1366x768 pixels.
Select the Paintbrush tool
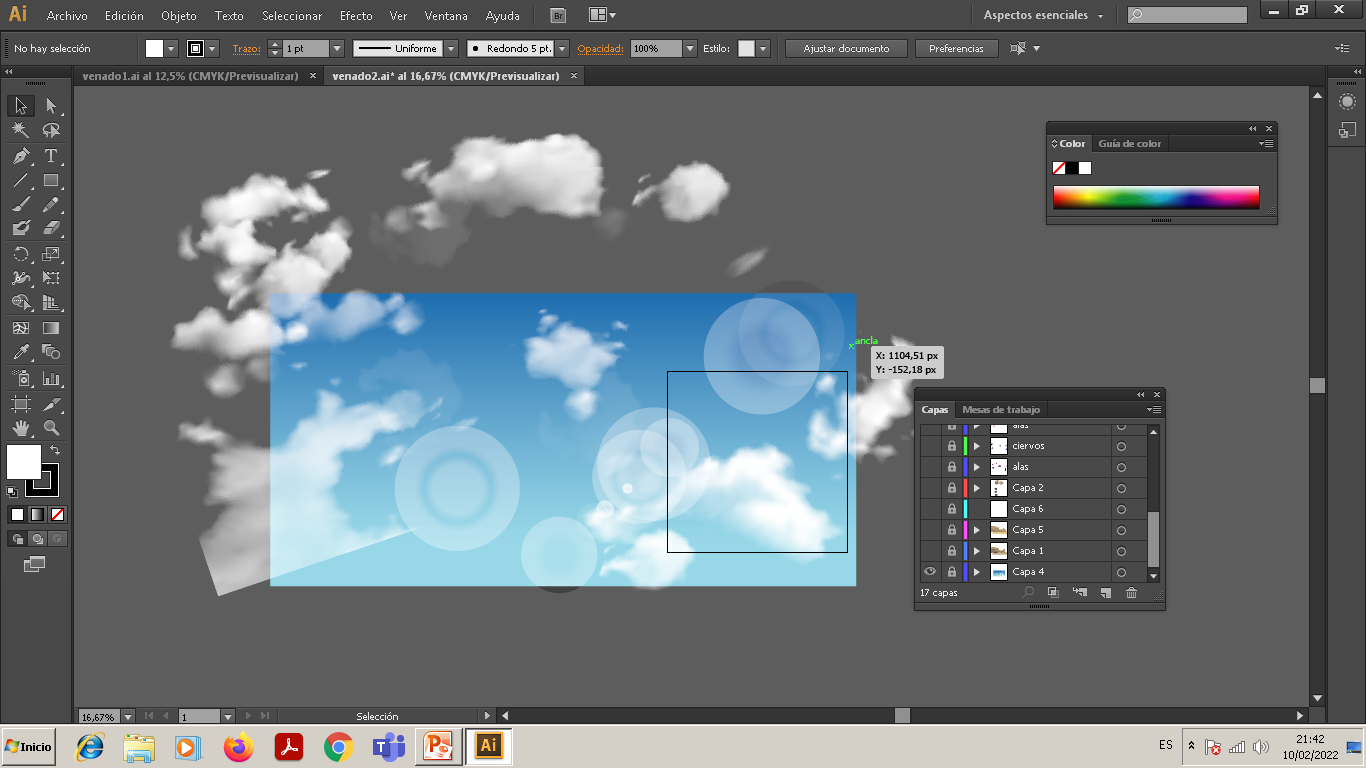[21, 205]
